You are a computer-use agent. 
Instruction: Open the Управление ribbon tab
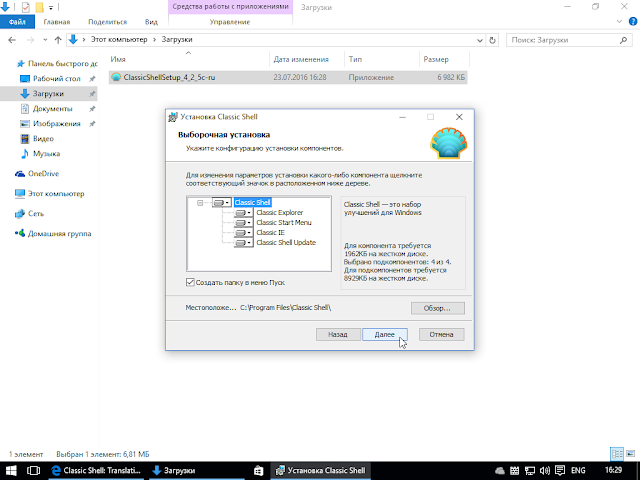230,22
